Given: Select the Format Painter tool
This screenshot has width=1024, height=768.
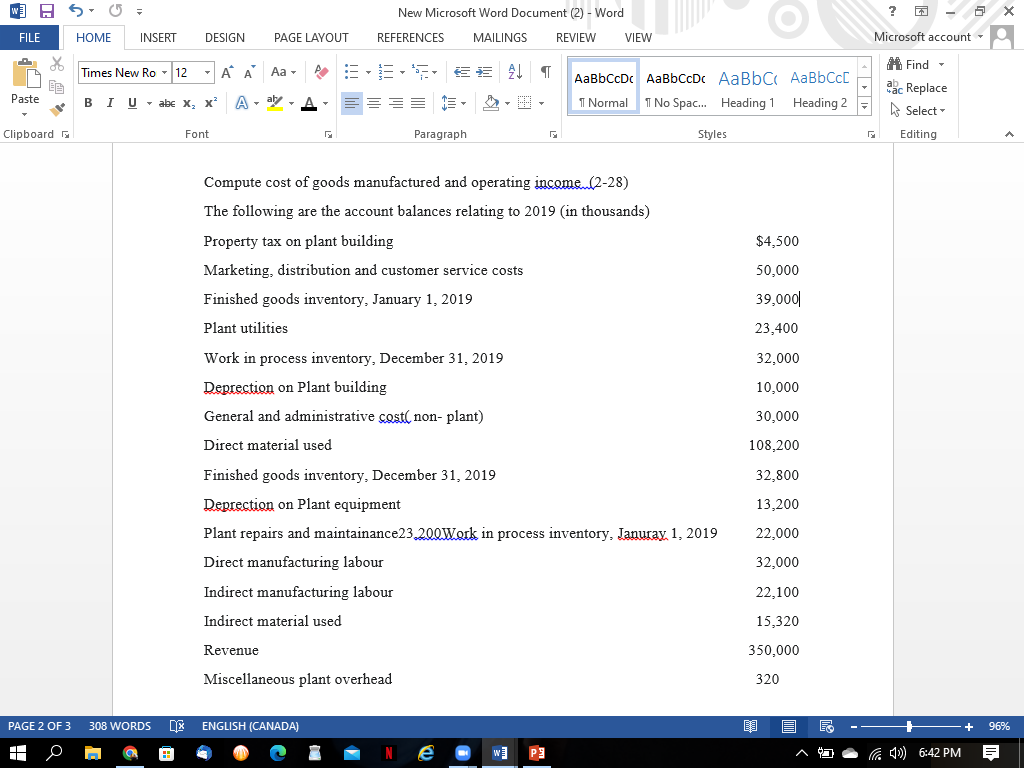Looking at the screenshot, I should click(x=57, y=108).
